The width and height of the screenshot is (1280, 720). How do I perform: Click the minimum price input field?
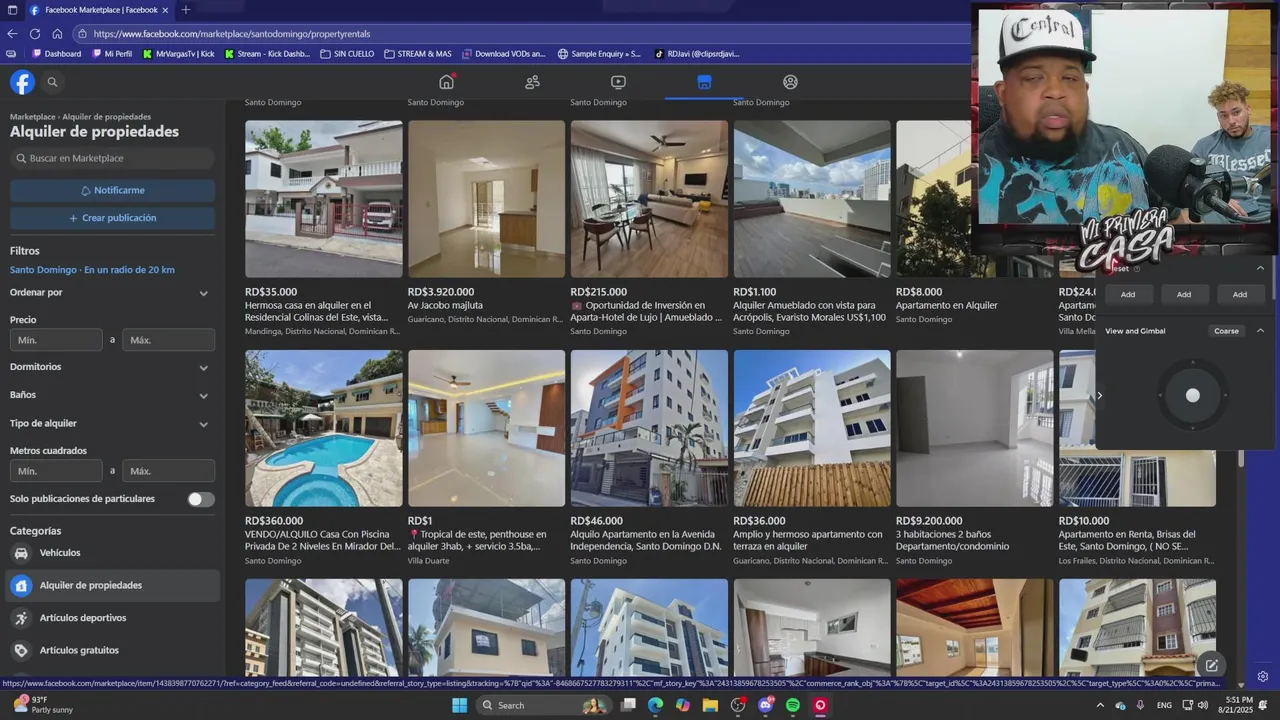[56, 340]
